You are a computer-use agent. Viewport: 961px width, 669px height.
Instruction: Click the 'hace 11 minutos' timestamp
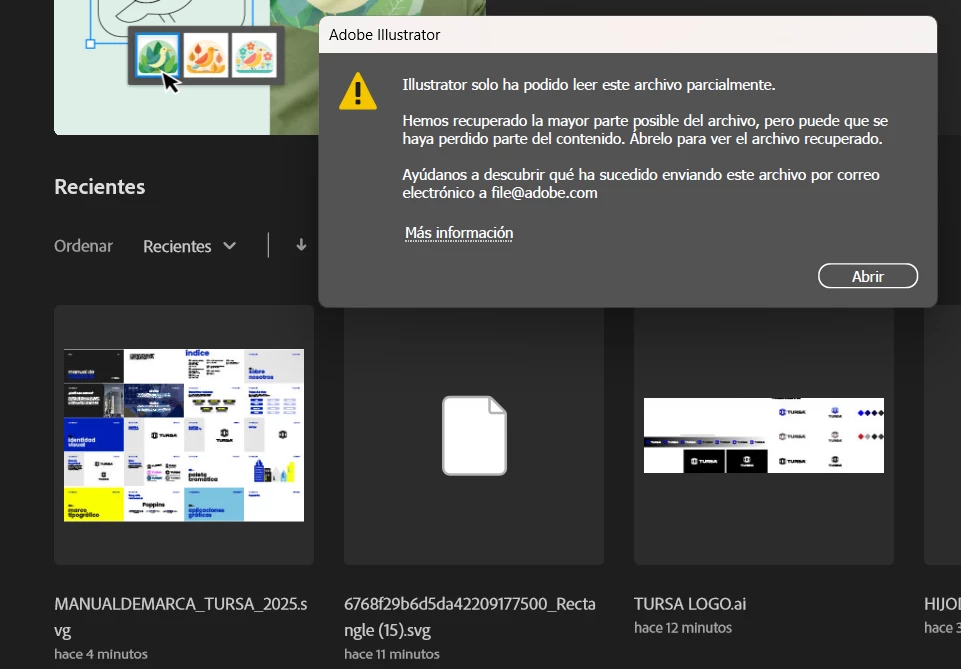[x=392, y=654]
